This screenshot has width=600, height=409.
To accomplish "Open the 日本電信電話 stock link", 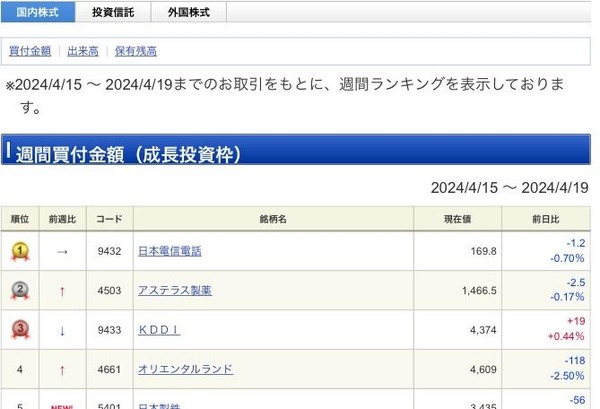I will pyautogui.click(x=170, y=251).
